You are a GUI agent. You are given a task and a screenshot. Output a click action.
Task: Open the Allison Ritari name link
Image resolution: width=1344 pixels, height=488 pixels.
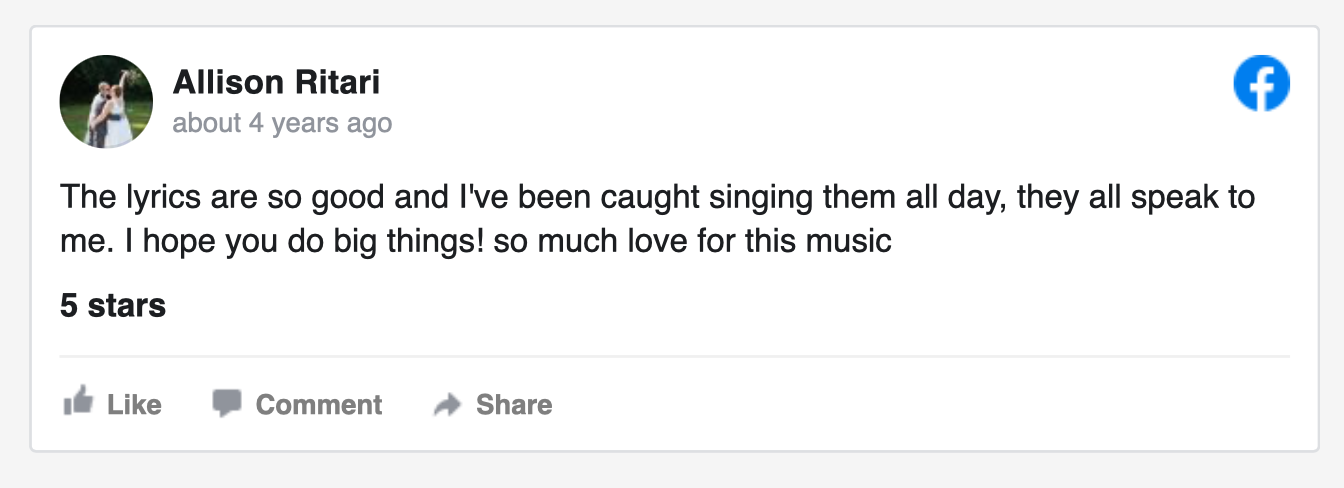276,82
